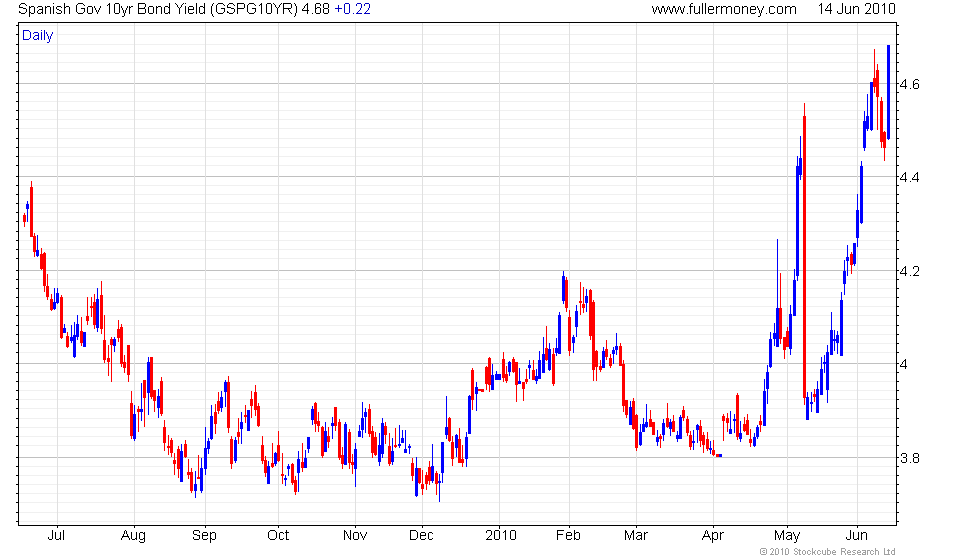Click the Jun x-axis label
Viewport: 980px width, 560px height.
[857, 536]
